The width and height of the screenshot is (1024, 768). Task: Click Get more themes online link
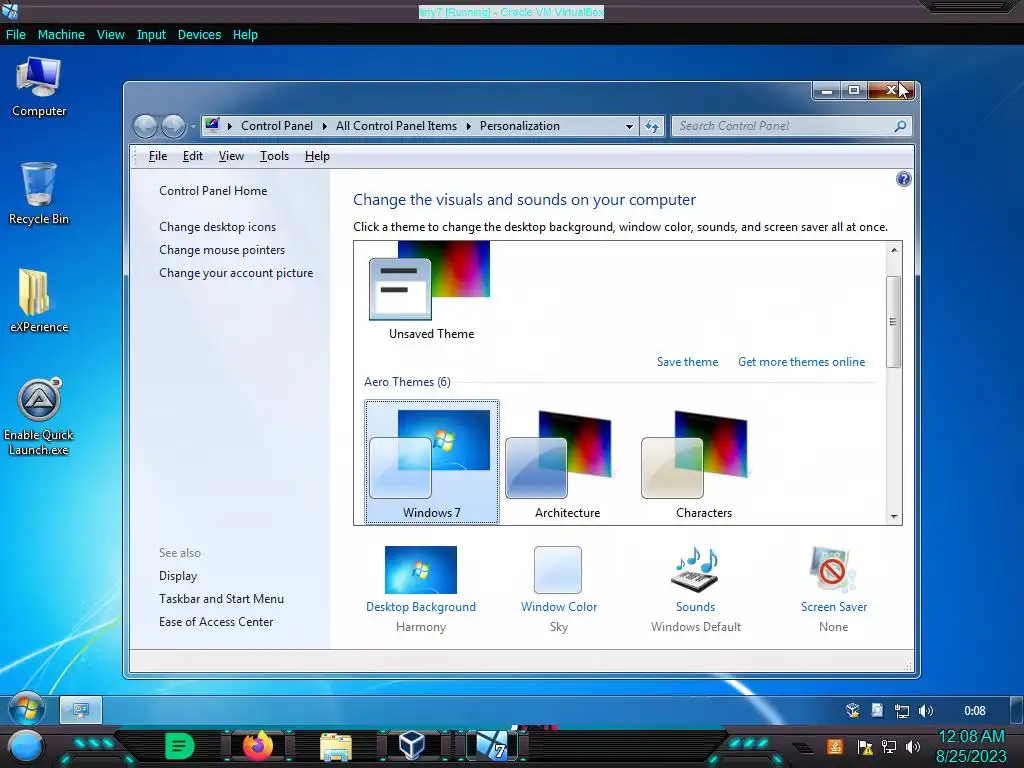(x=801, y=362)
